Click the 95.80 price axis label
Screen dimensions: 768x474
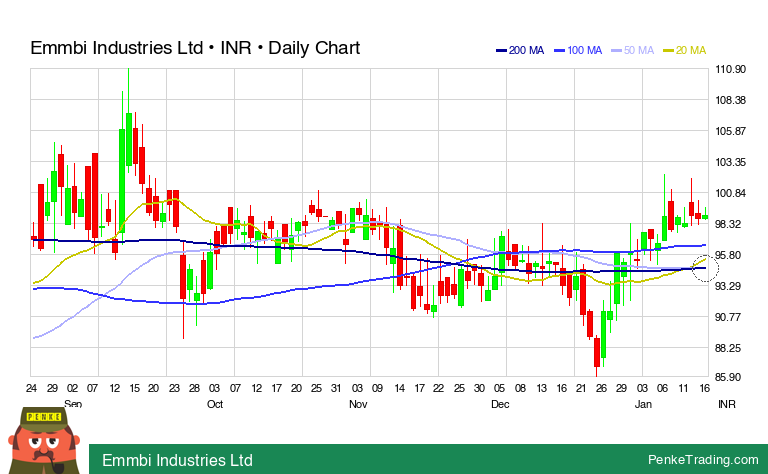coord(730,255)
